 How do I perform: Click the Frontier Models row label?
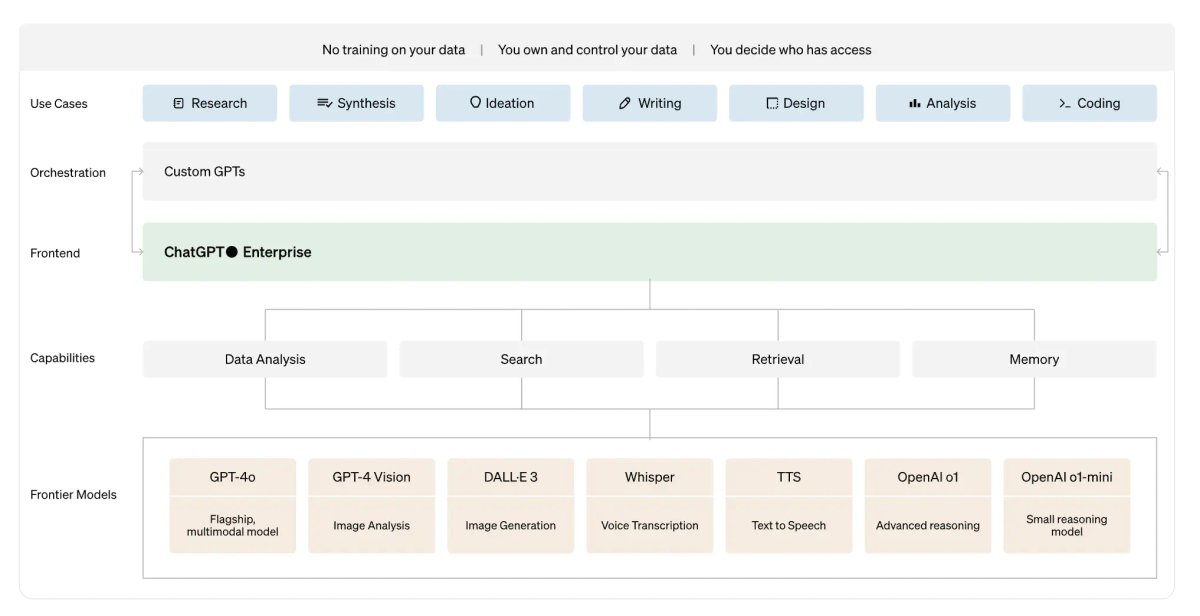pyautogui.click(x=74, y=494)
